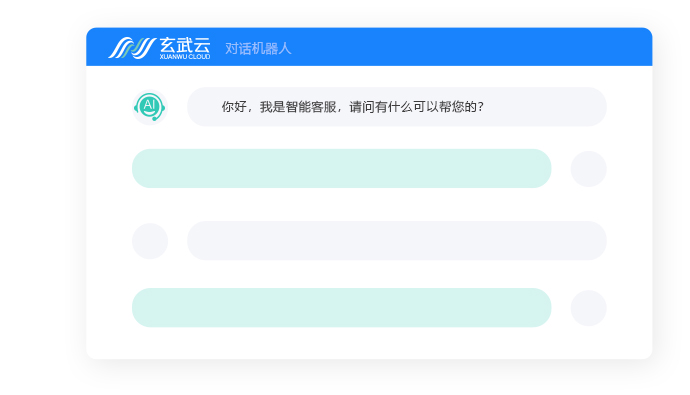Click the empty blue header area right of the title
The height and width of the screenshot is (395, 690).
471,48
